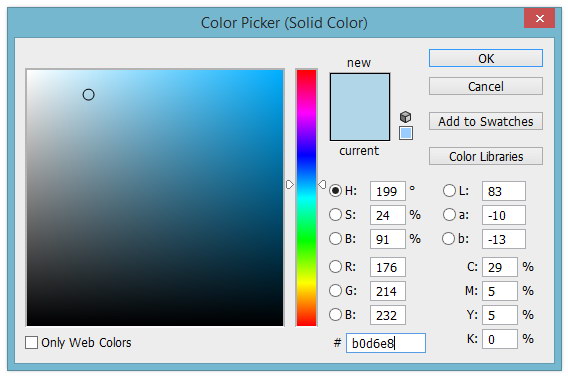Click the hex color input field

(386, 343)
